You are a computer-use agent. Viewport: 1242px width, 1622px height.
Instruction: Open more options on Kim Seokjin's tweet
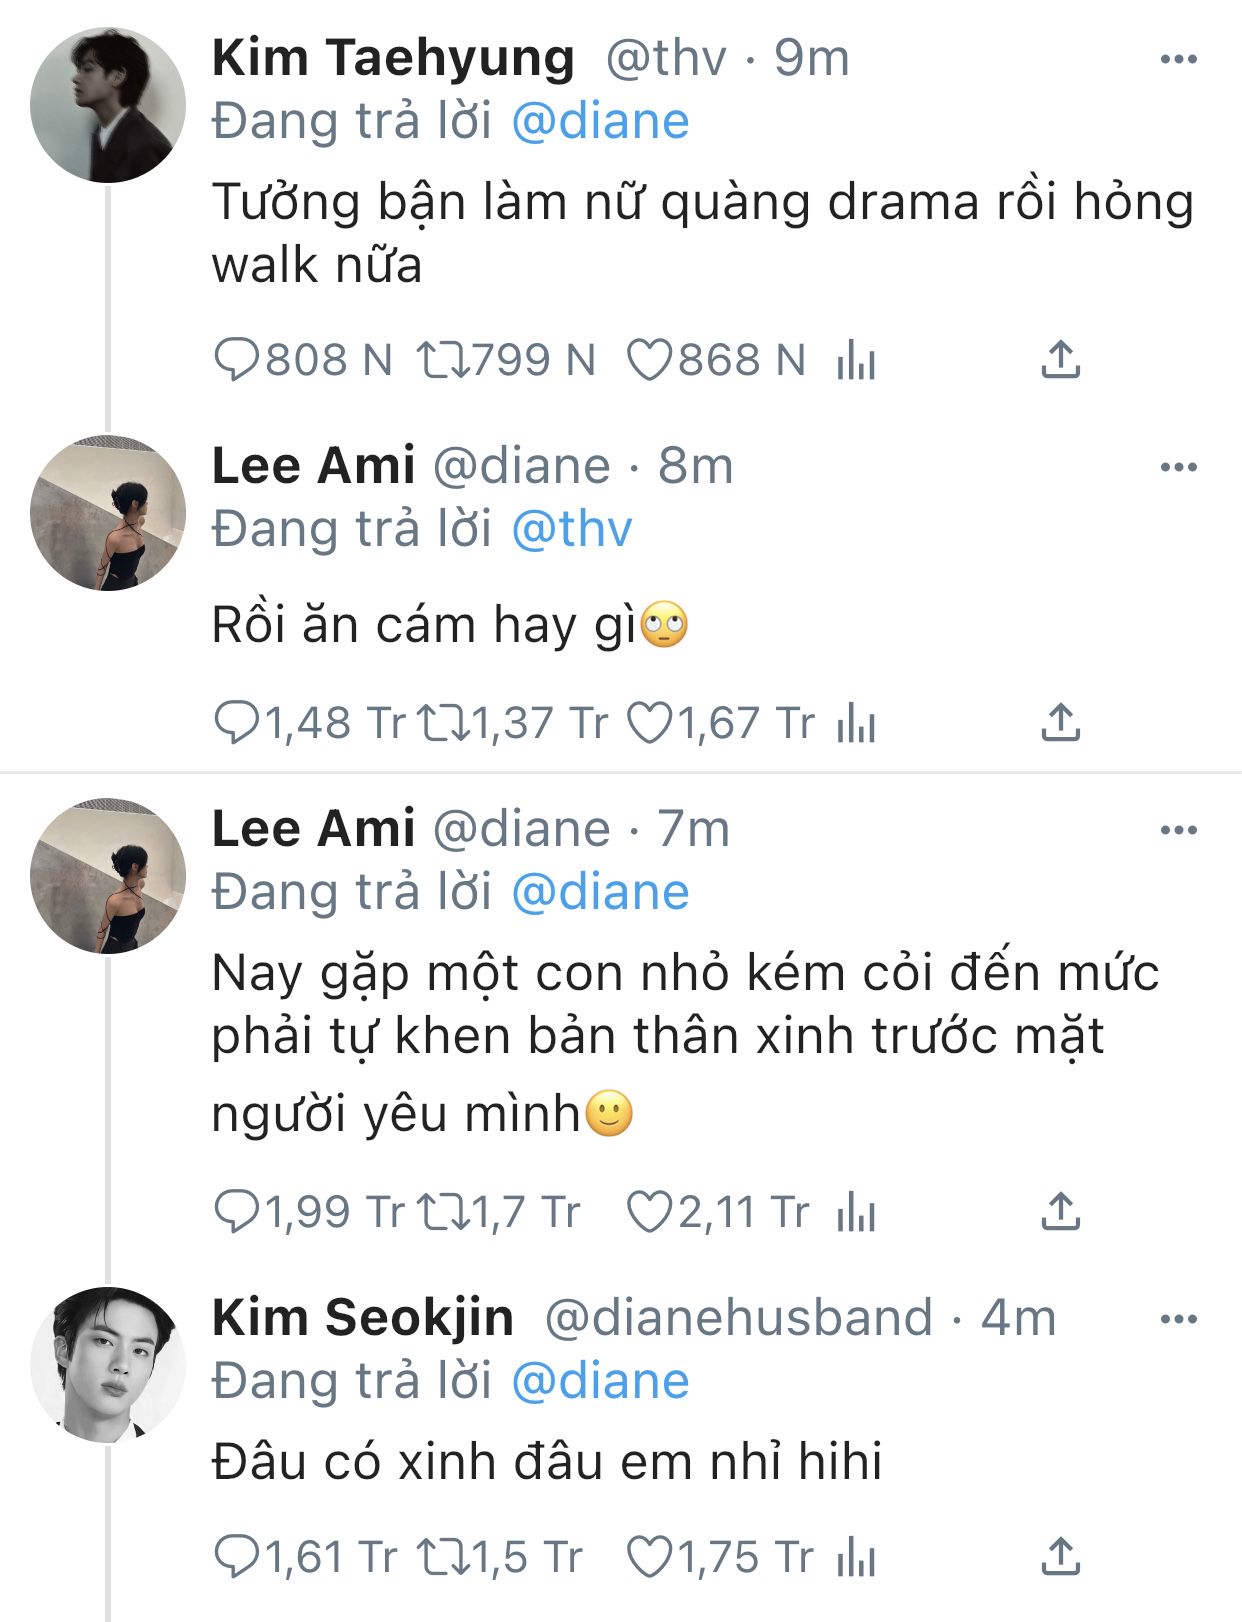[1178, 1320]
